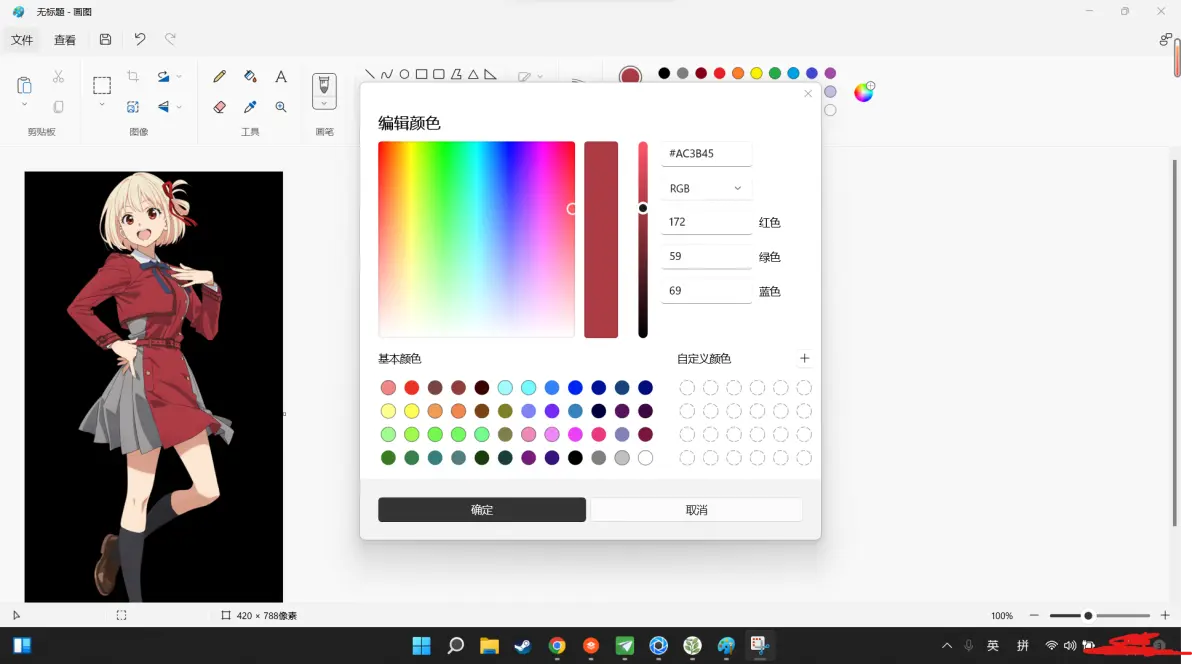Select the Line shape

(x=369, y=75)
